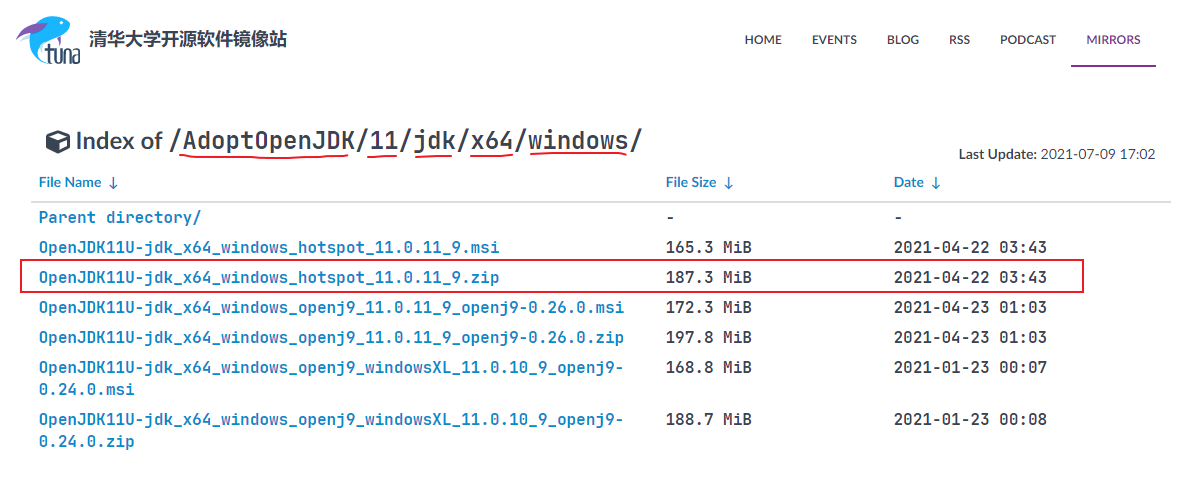Open the BLOG nav item
This screenshot has height=490, width=1196.
pos(903,40)
